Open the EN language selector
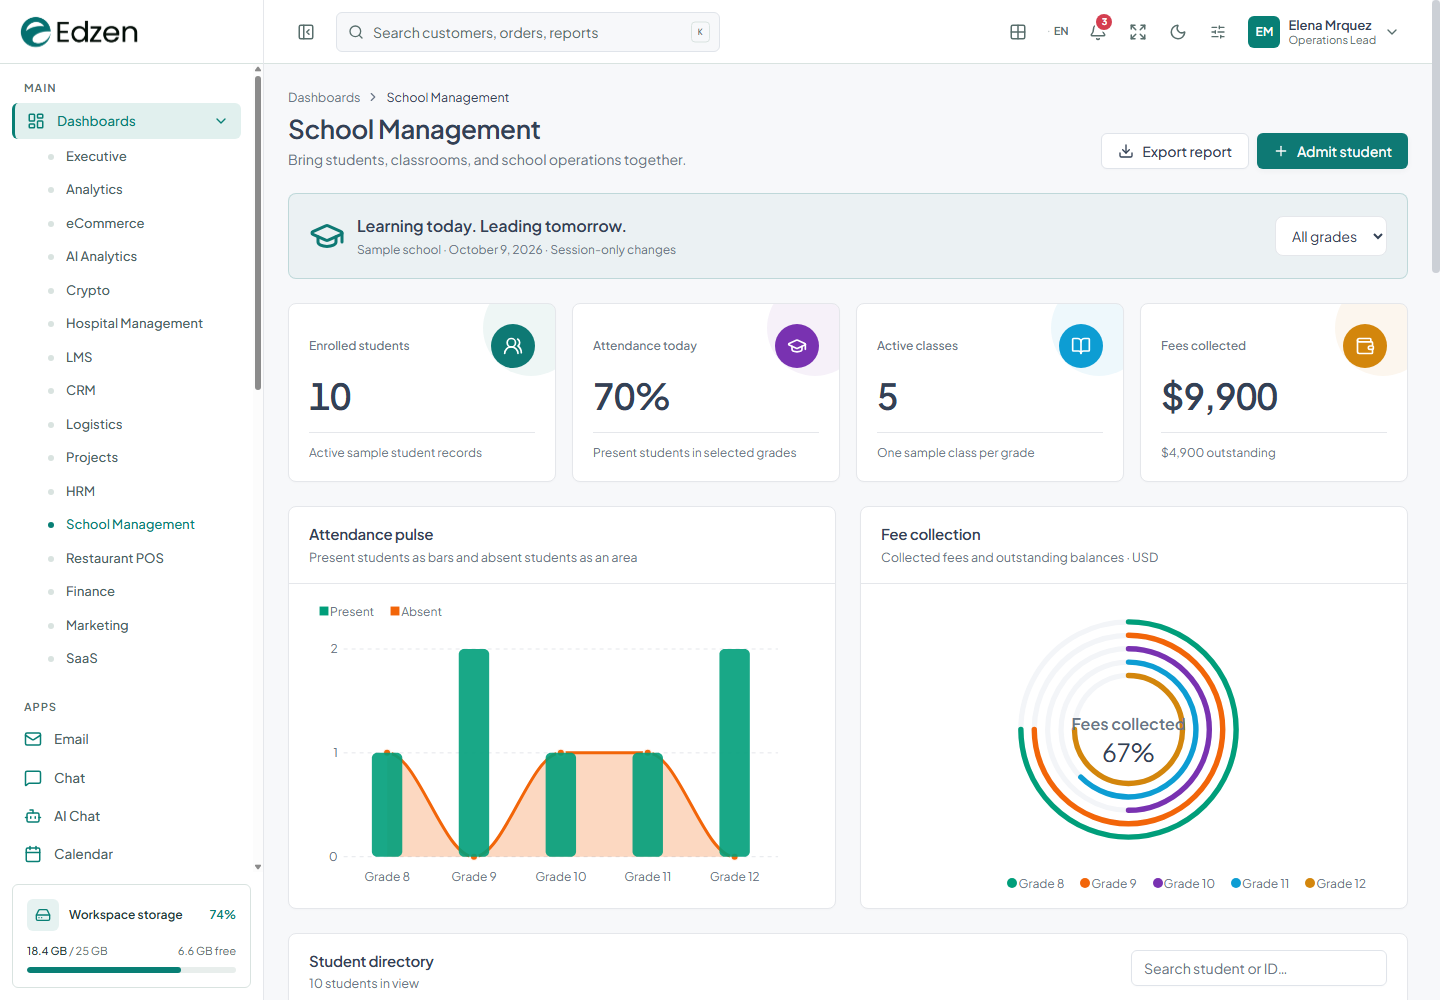This screenshot has height=1000, width=1440. [1061, 32]
